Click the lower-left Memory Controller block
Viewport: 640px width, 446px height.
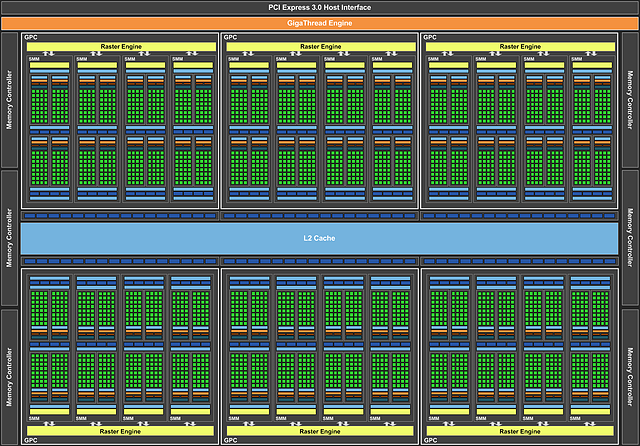9,377
